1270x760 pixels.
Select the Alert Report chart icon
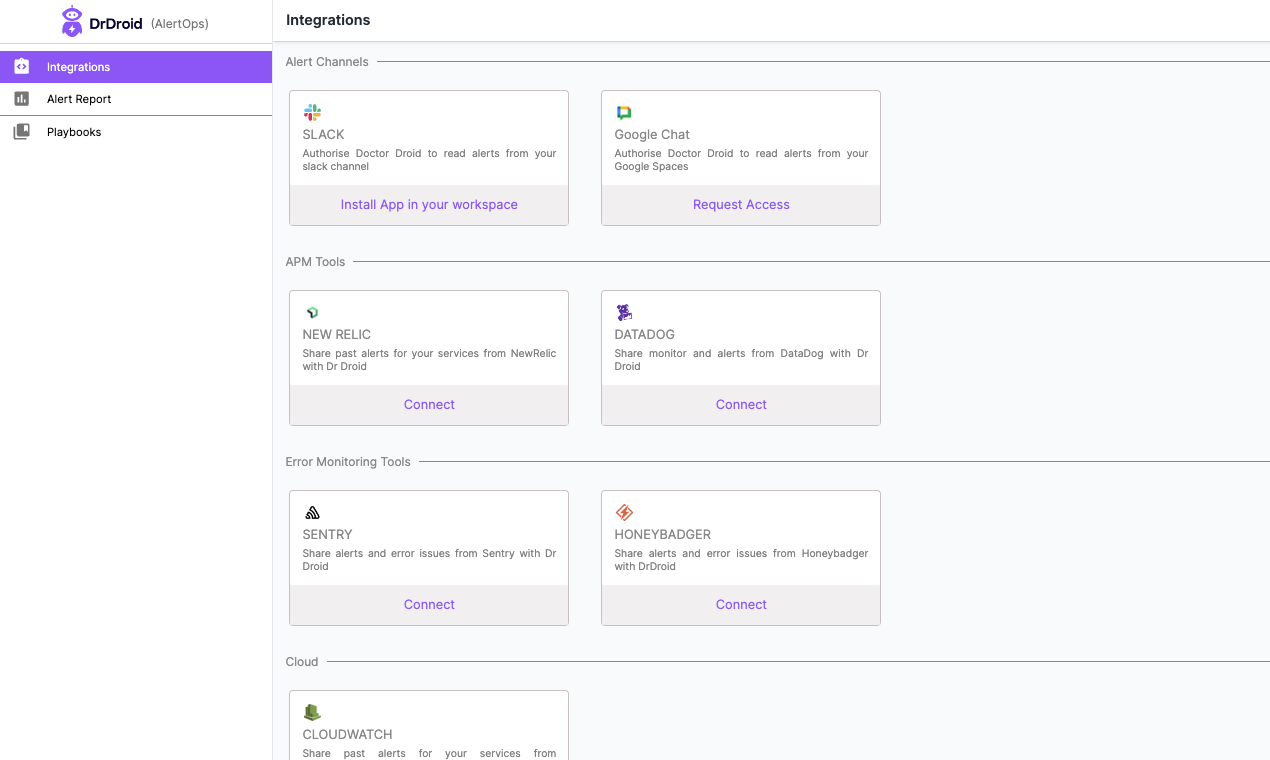[22, 99]
